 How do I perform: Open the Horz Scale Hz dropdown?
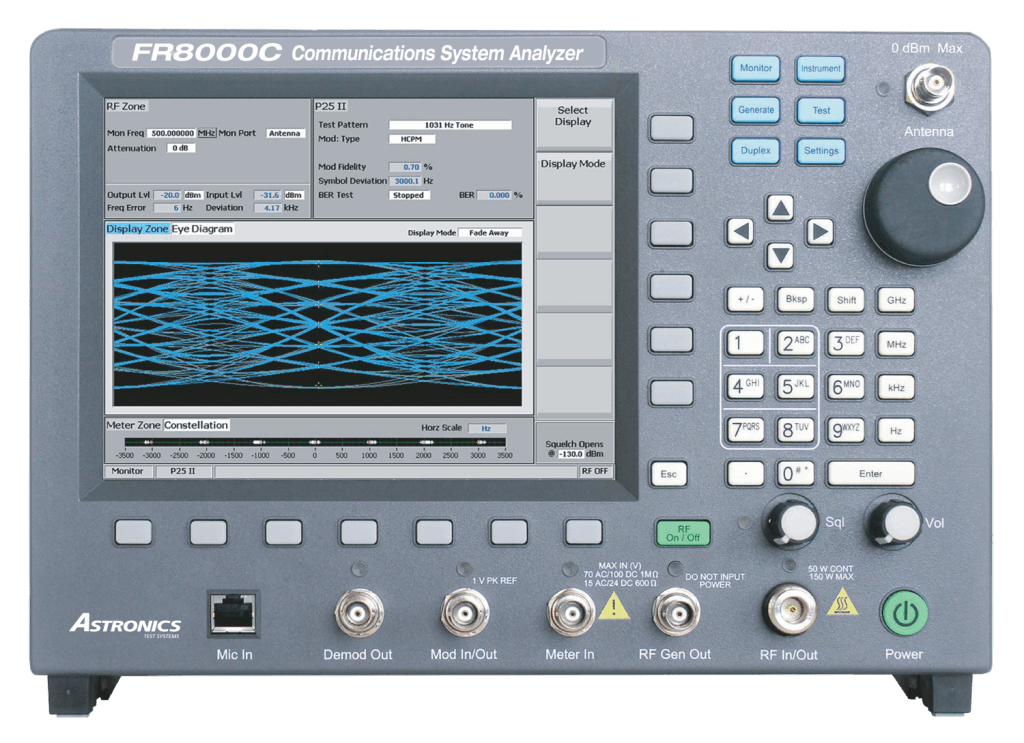487,427
